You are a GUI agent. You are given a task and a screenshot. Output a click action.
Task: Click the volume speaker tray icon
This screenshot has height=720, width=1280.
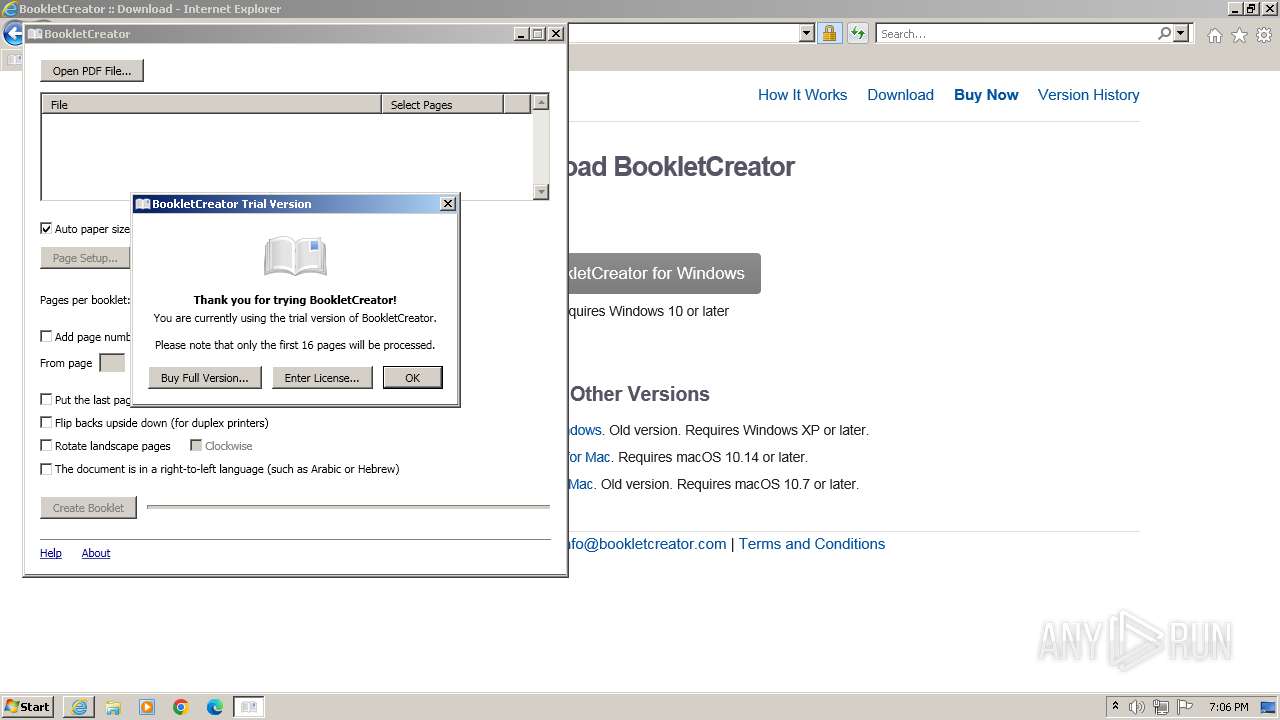click(1137, 707)
